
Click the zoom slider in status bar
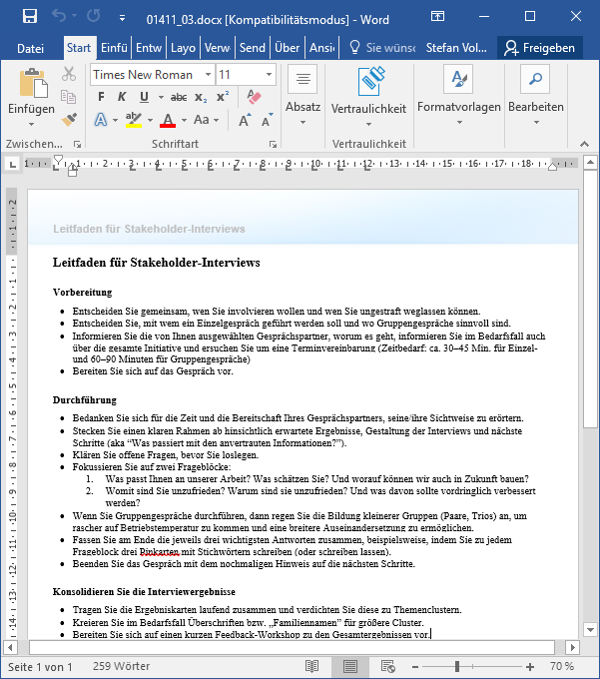point(457,666)
